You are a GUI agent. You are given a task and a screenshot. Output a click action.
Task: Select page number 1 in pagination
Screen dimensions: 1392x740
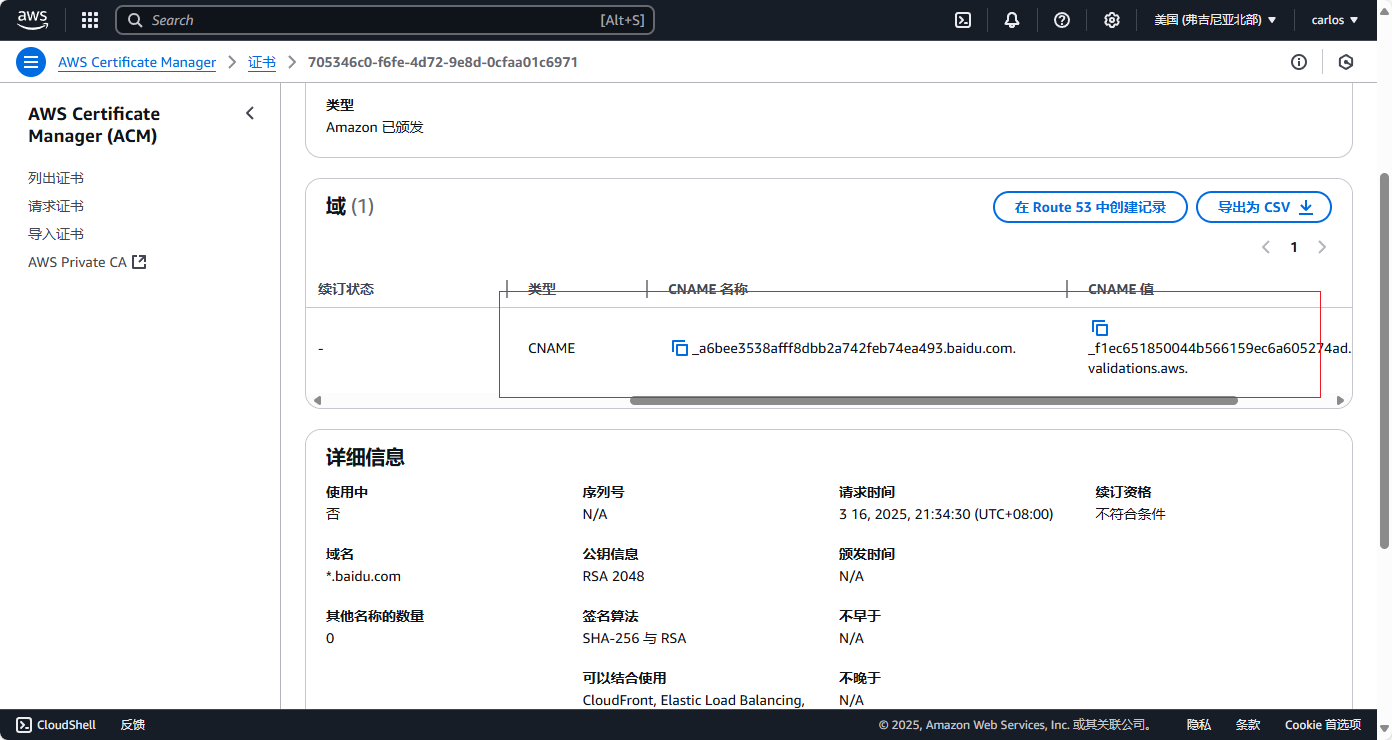(1294, 247)
